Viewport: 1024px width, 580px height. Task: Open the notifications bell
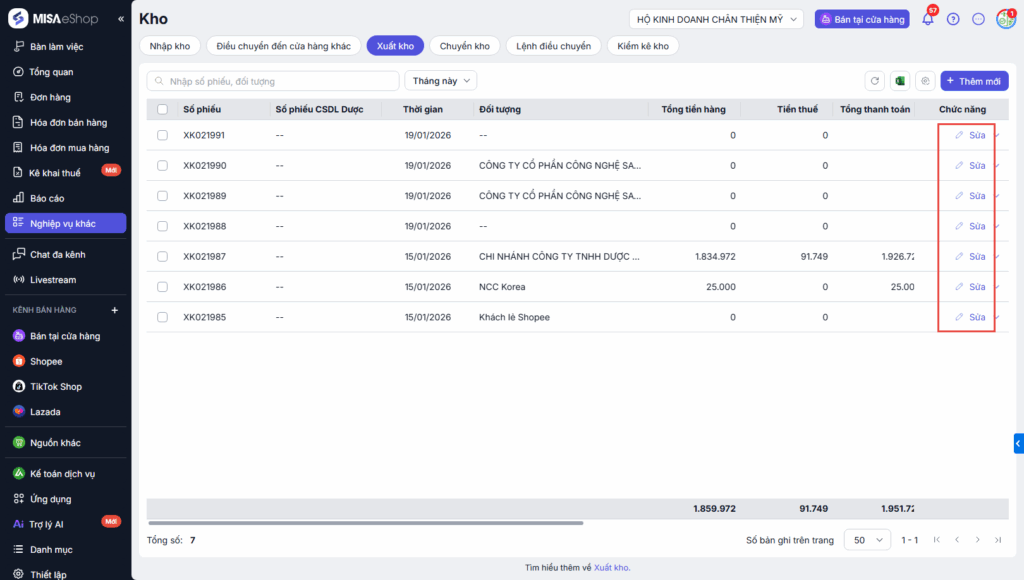point(927,19)
